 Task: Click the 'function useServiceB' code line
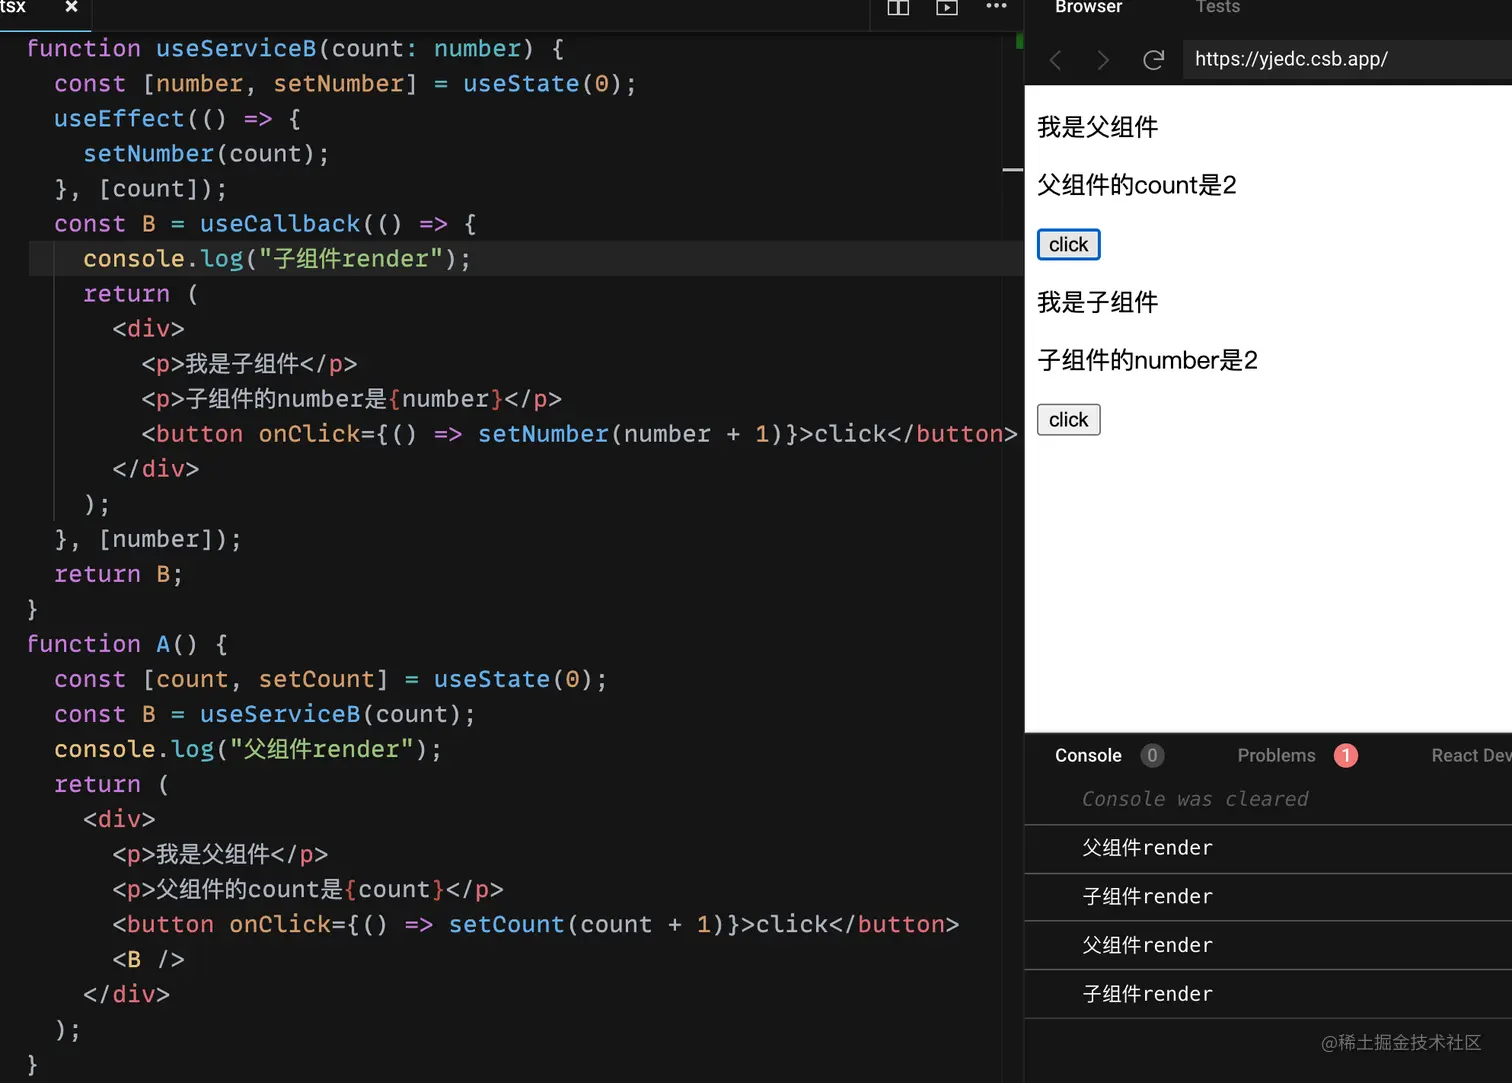pos(295,49)
